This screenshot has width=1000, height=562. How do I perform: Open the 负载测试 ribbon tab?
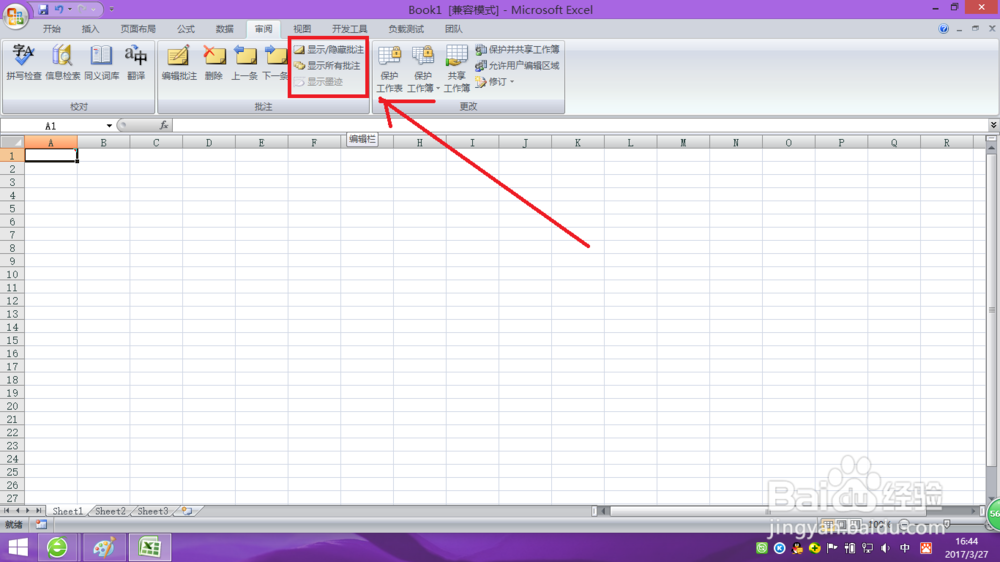[406, 29]
